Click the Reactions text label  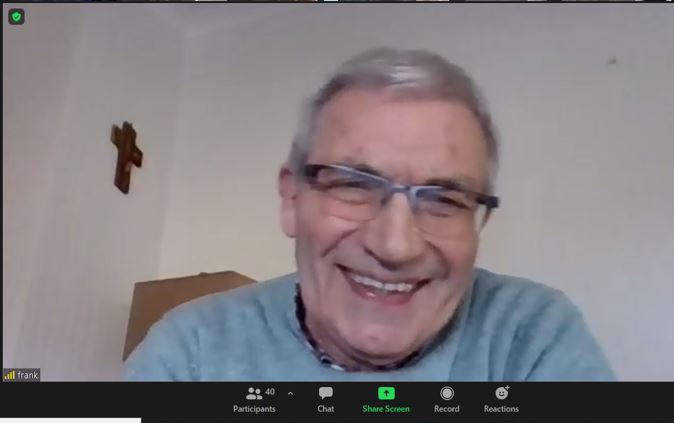[501, 409]
